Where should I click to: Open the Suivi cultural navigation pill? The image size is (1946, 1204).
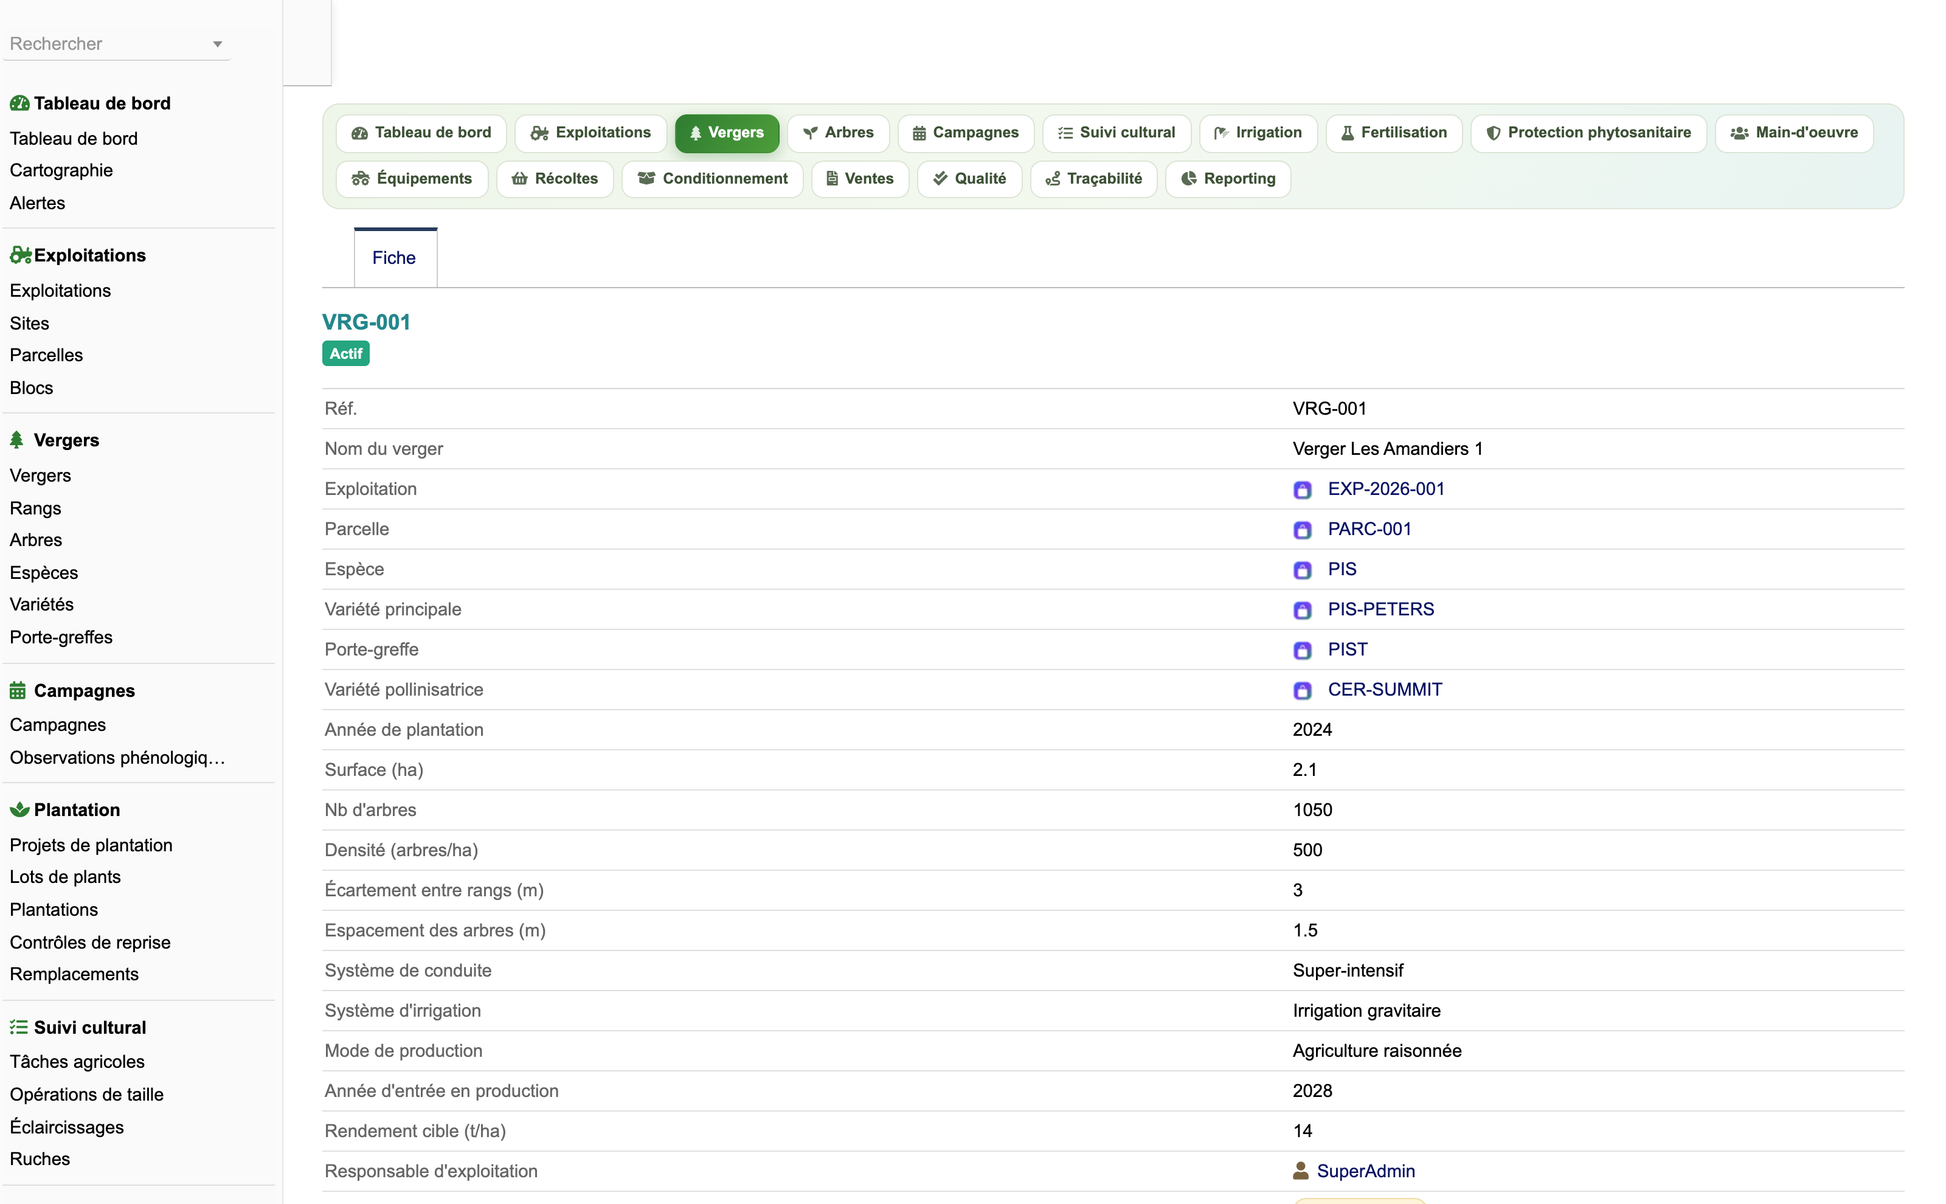(x=1116, y=133)
